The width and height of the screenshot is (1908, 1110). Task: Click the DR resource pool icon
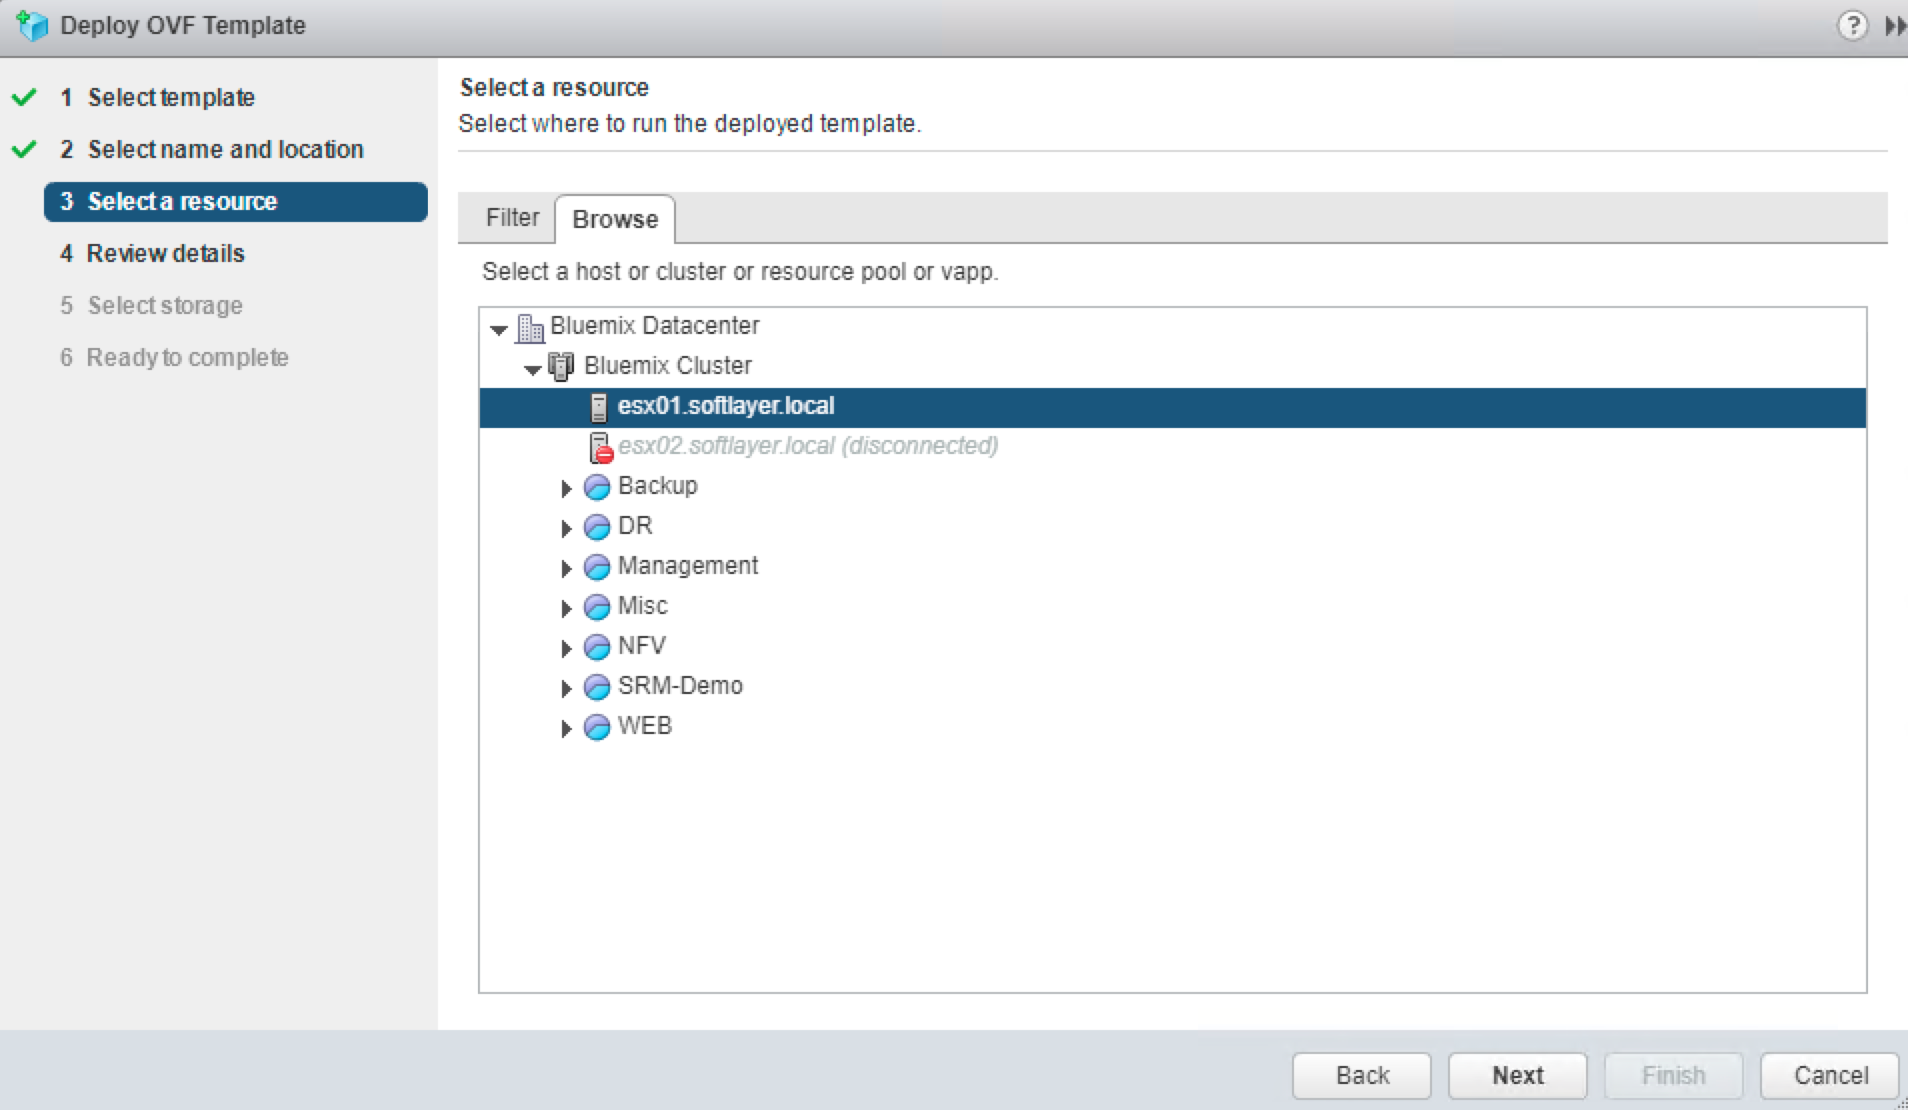pyautogui.click(x=596, y=527)
